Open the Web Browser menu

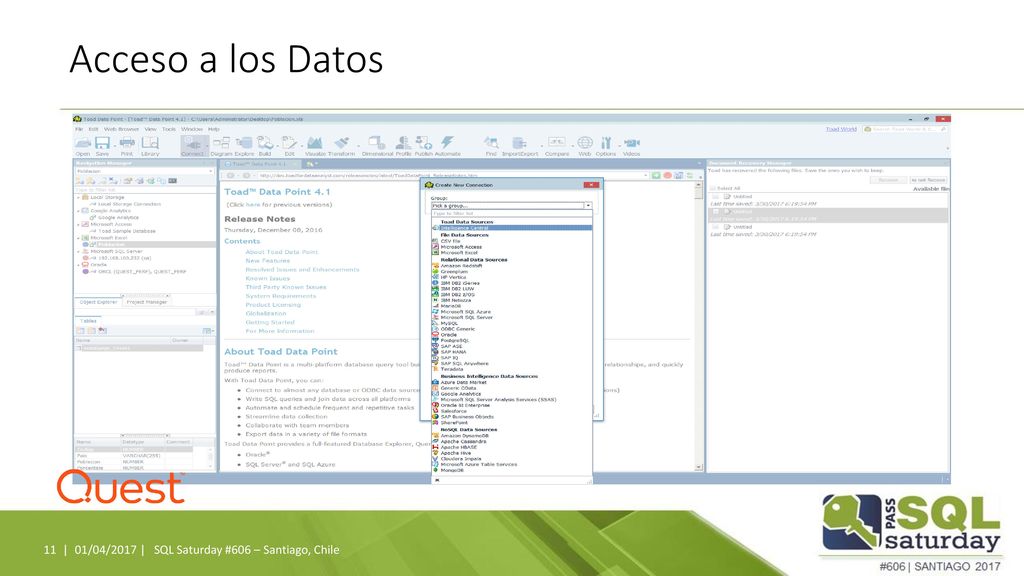click(x=121, y=129)
